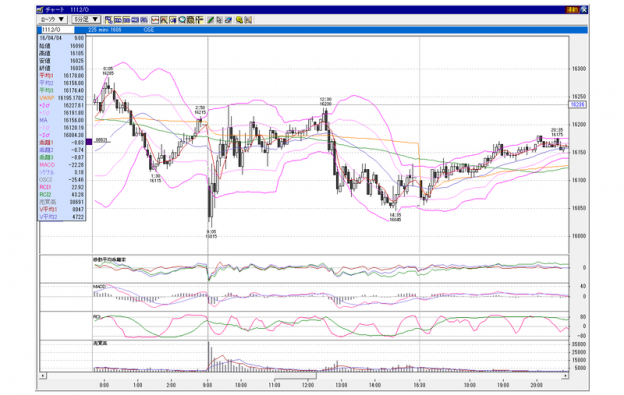Click the first tree-layout toolbar icon
The image size is (624, 395).
[x=109, y=19]
